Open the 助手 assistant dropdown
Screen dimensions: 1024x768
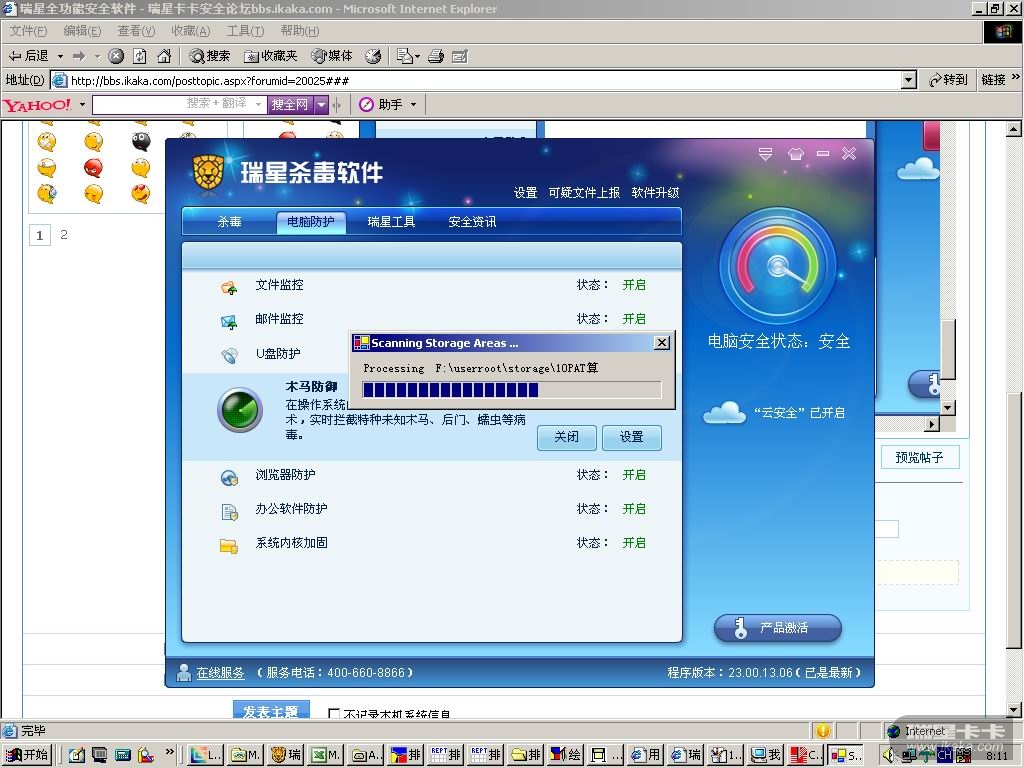pyautogui.click(x=413, y=104)
